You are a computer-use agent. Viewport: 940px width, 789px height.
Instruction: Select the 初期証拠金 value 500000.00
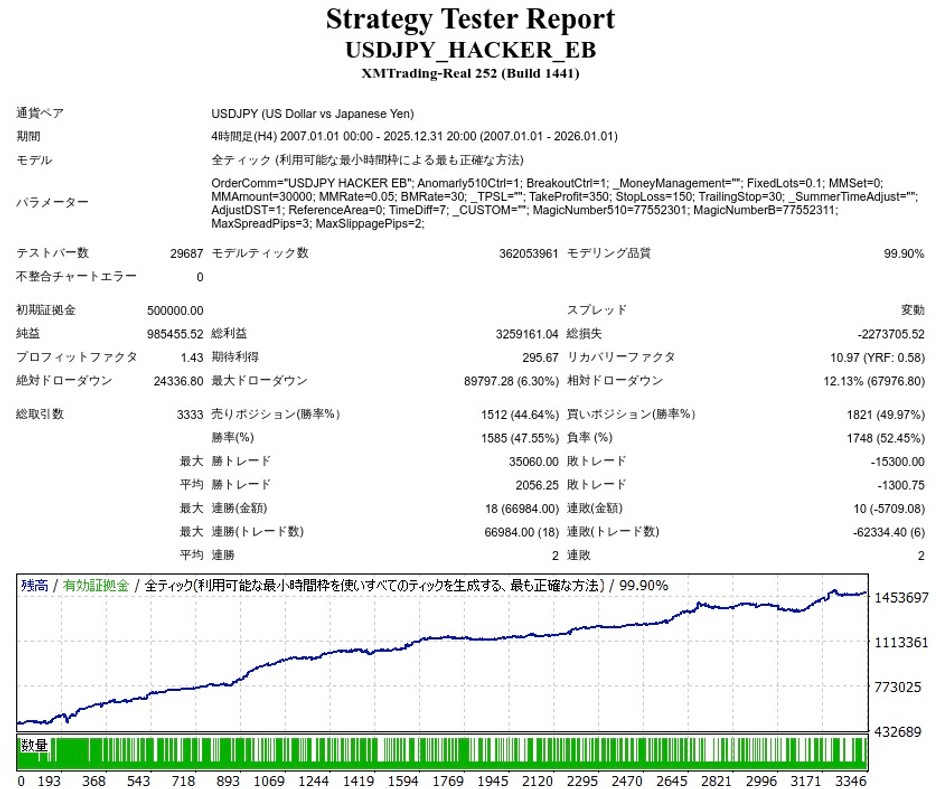tap(175, 310)
